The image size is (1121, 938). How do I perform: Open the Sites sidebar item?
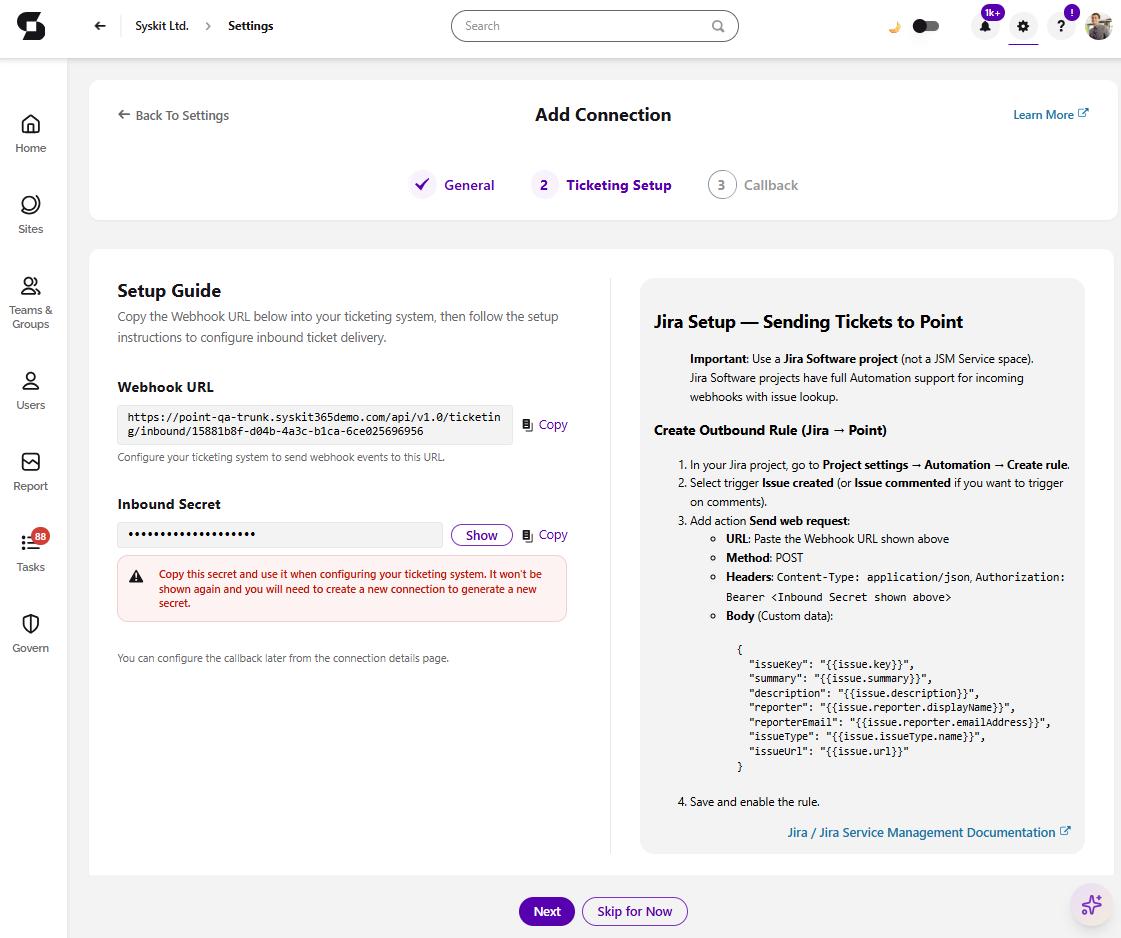point(31,214)
